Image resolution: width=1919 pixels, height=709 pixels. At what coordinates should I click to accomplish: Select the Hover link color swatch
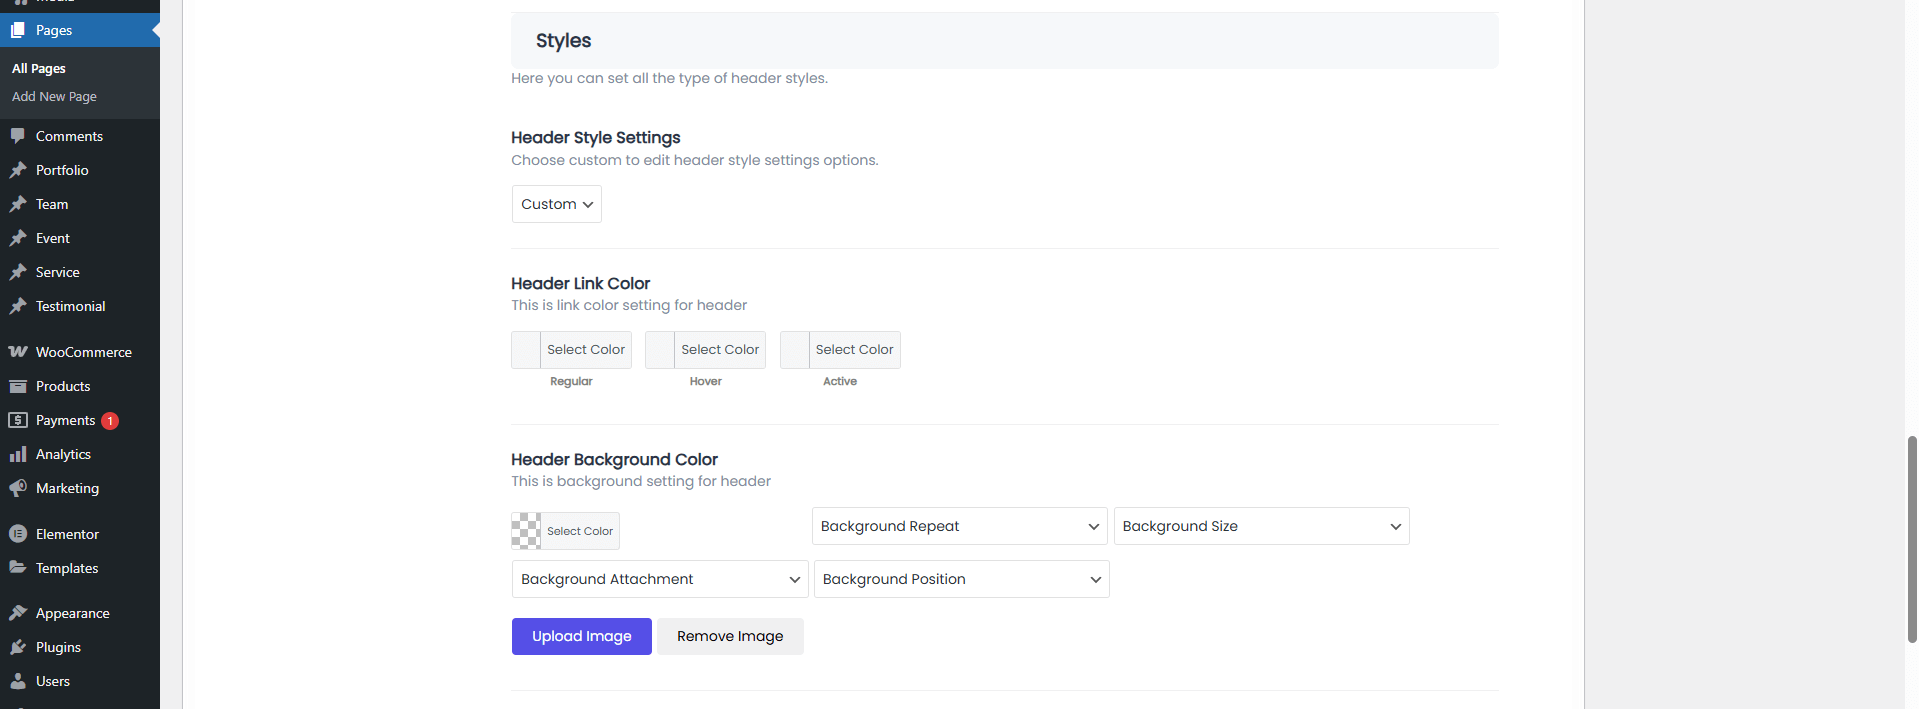[x=660, y=350]
